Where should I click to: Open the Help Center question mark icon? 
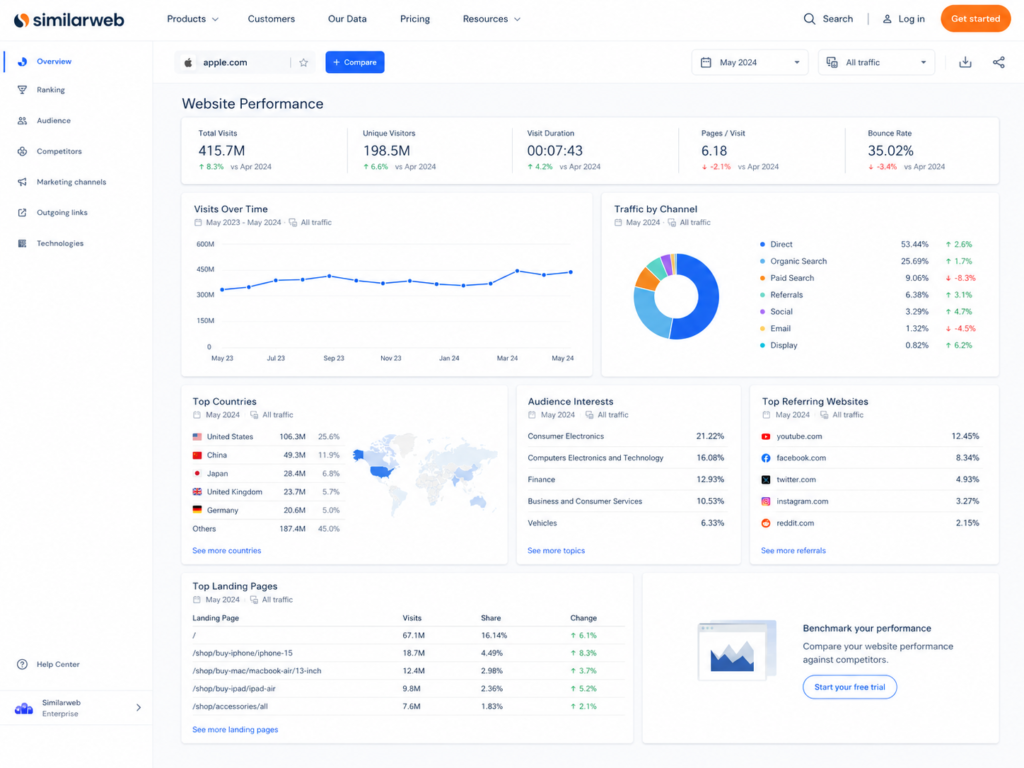click(x=22, y=664)
